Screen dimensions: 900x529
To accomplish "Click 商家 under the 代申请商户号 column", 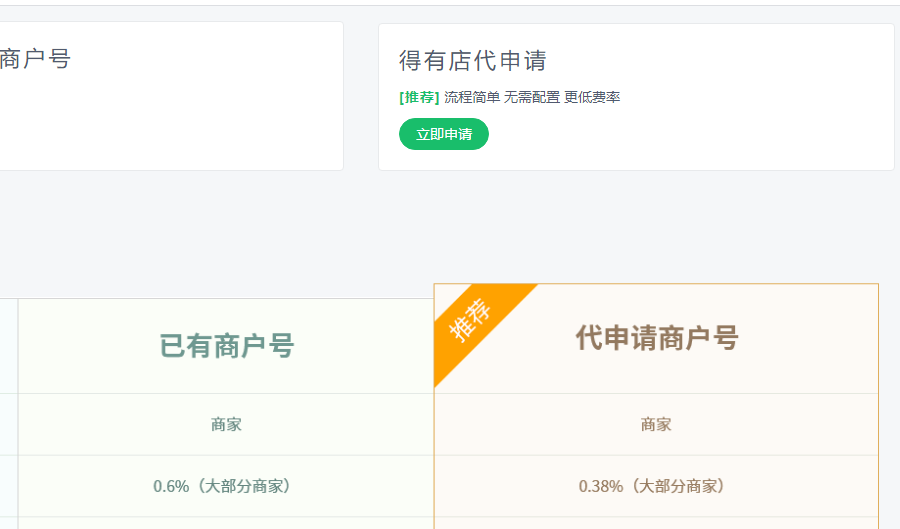I will (656, 424).
